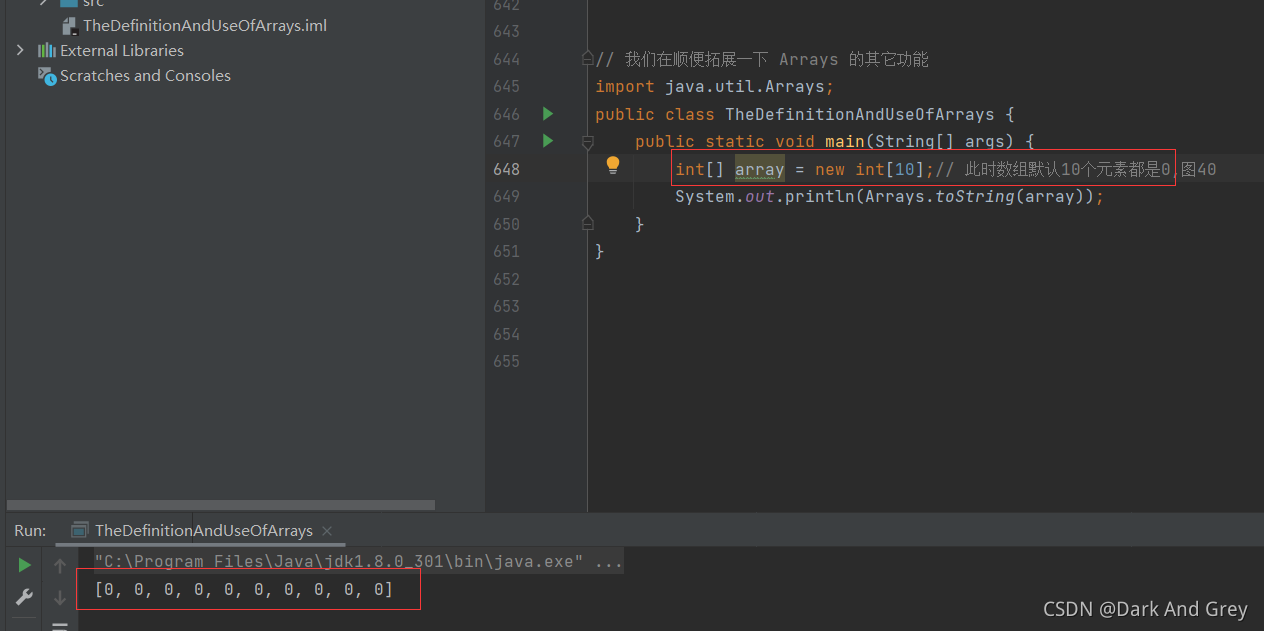The image size is (1264, 631).
Task: Click the Chinese comment on line 644
Action: tap(762, 59)
